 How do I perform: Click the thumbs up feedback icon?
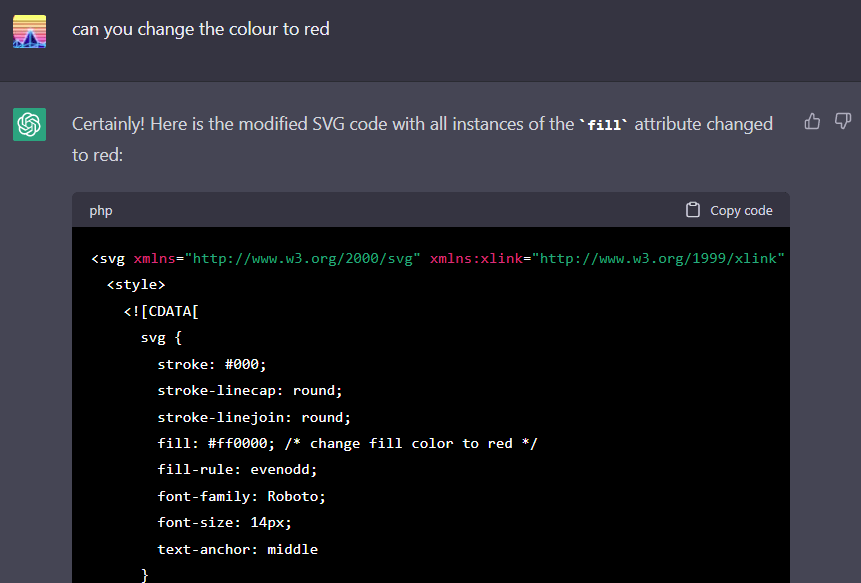[x=812, y=121]
